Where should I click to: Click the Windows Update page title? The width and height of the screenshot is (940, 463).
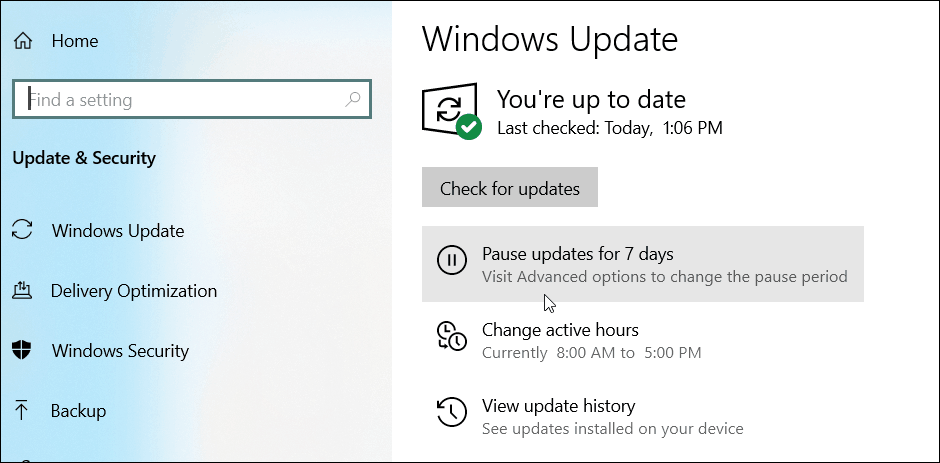tap(550, 38)
